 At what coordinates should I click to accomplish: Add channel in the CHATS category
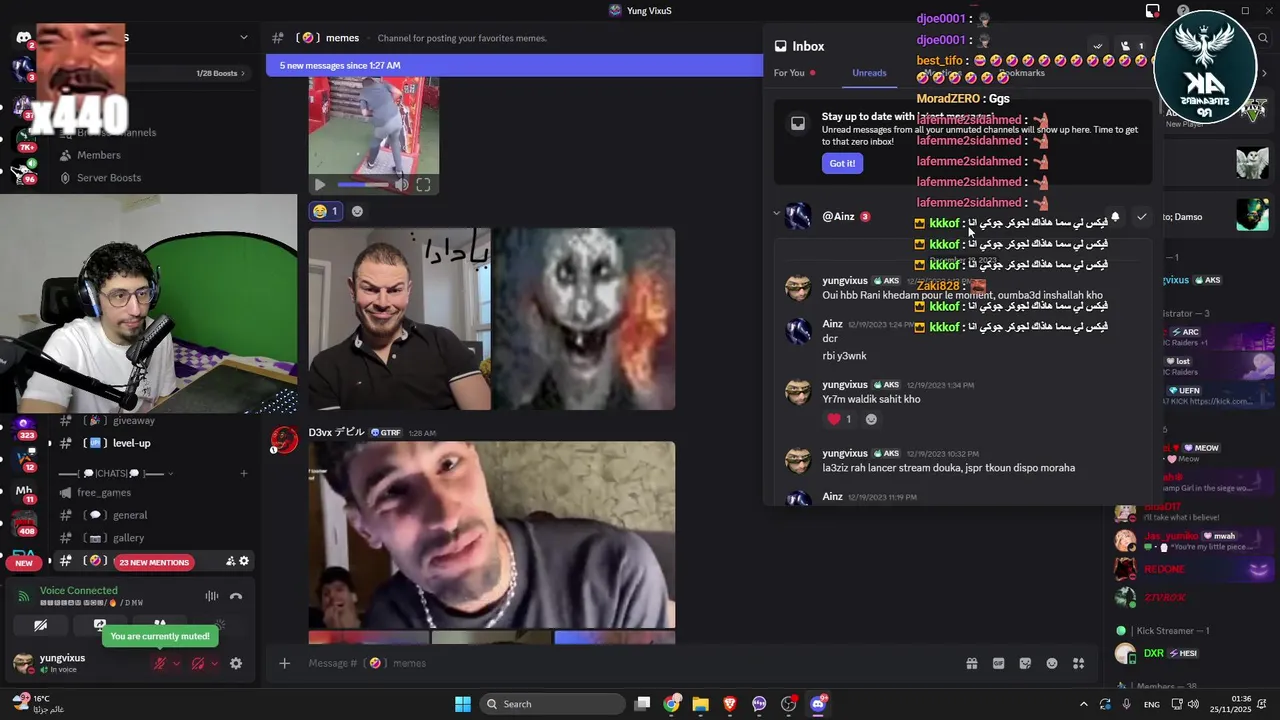242,473
